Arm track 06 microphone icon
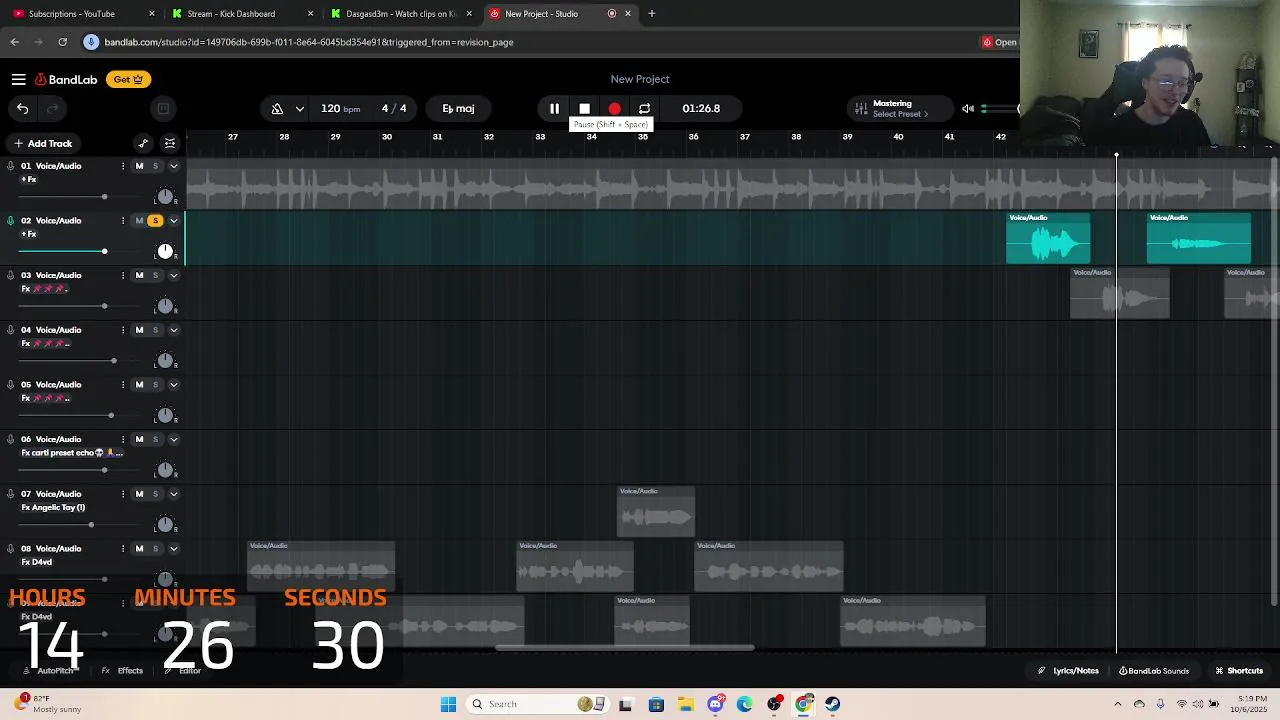The height and width of the screenshot is (720, 1280). pos(10,439)
